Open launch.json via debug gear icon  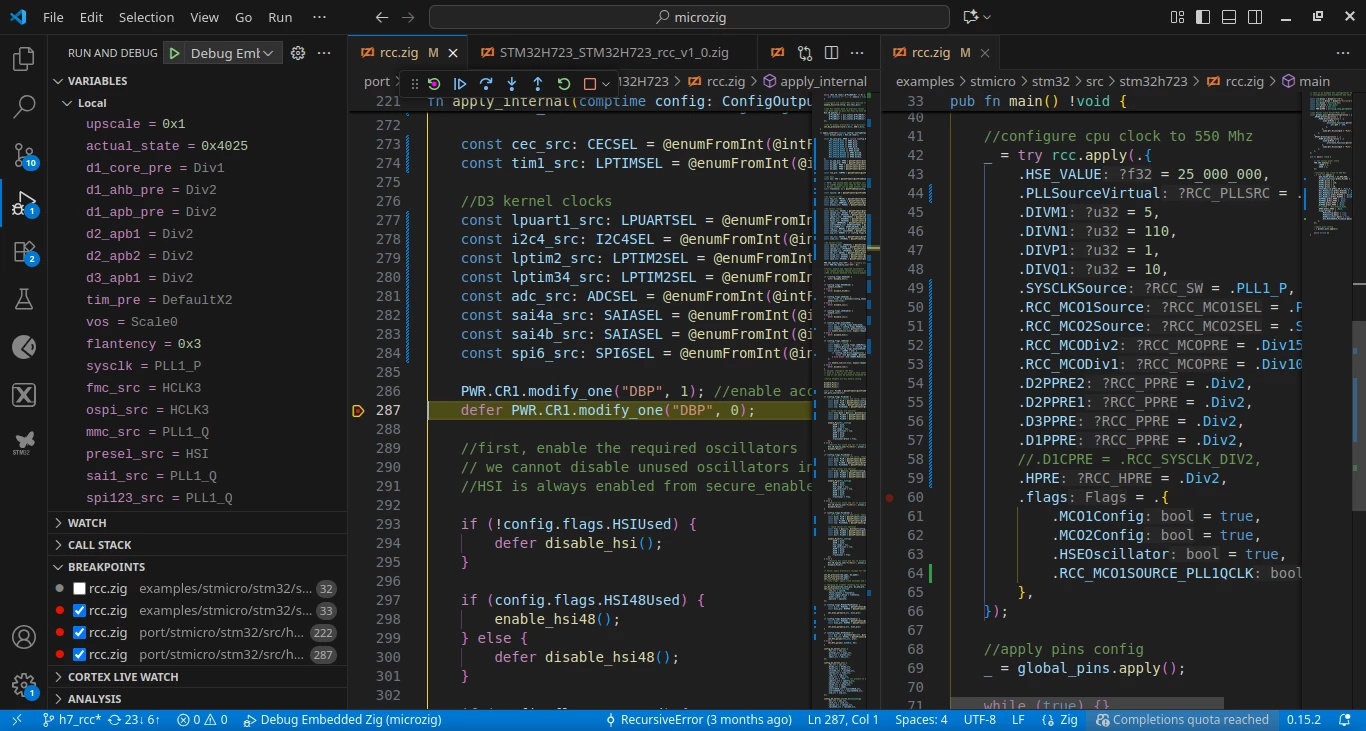point(297,53)
